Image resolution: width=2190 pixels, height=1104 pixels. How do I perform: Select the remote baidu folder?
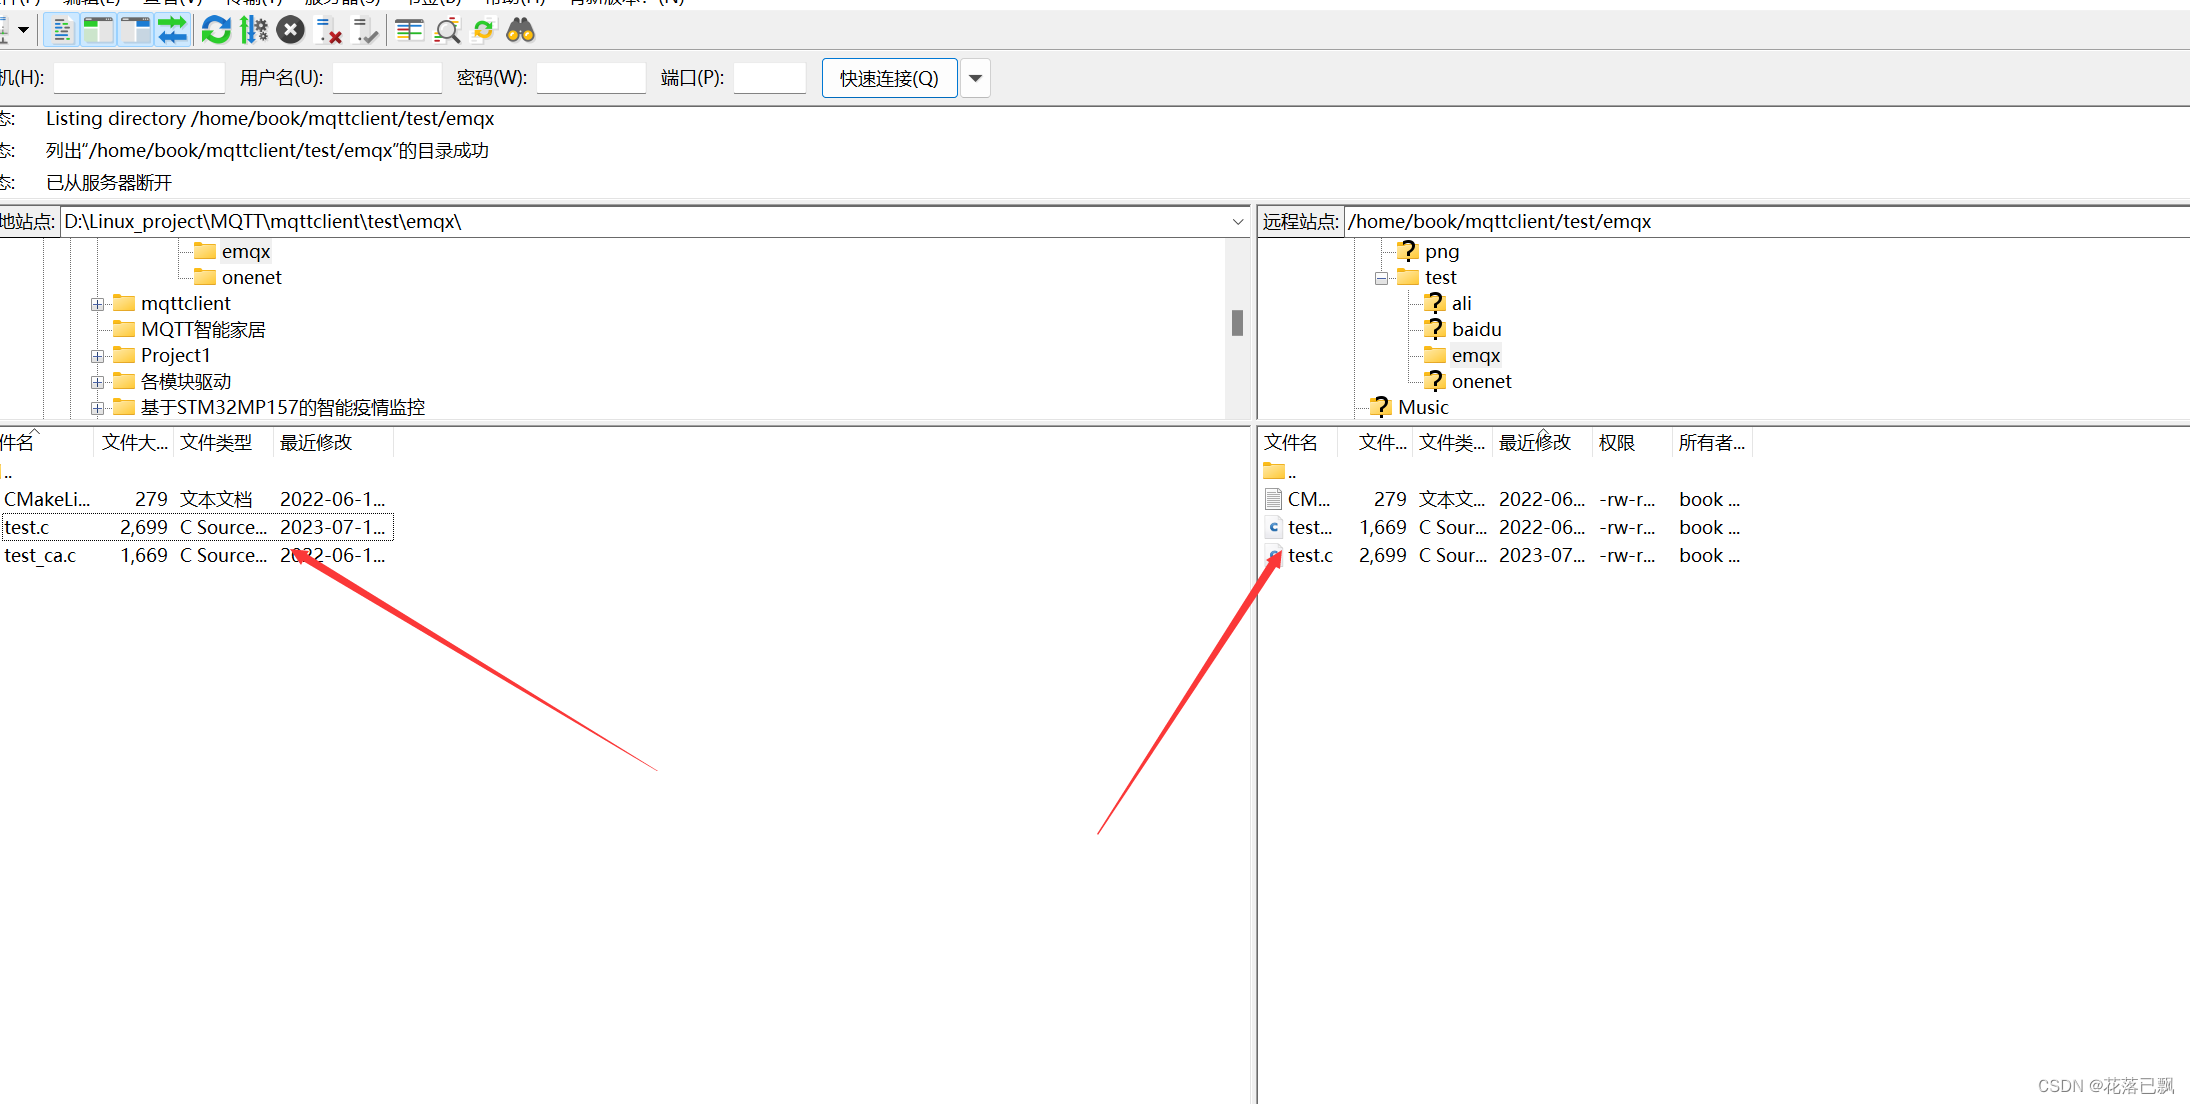1476,330
